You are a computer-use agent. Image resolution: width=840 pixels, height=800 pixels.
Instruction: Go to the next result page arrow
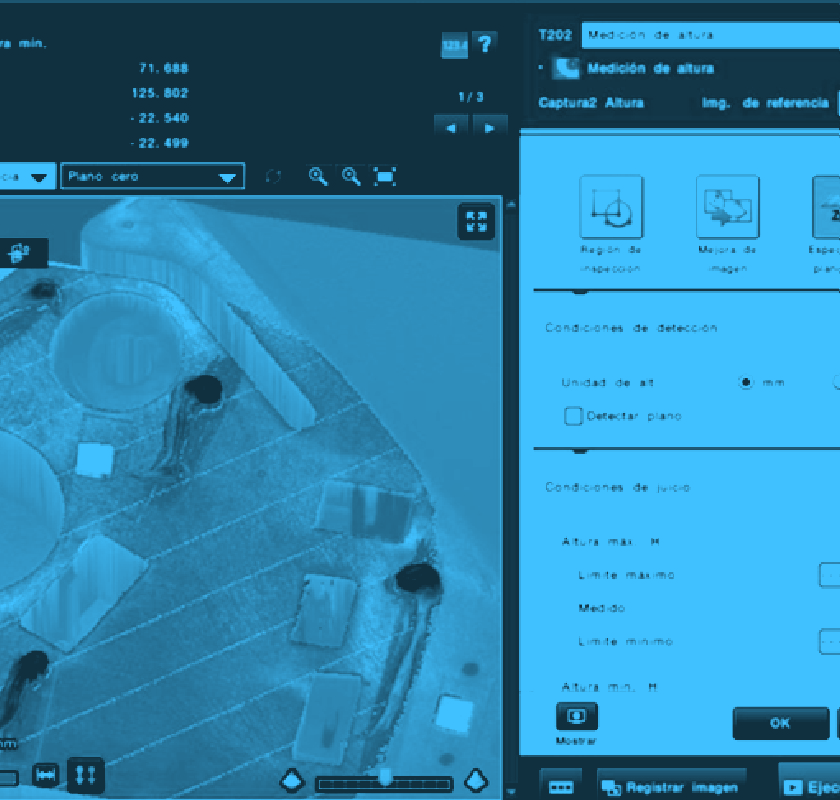click(x=489, y=127)
